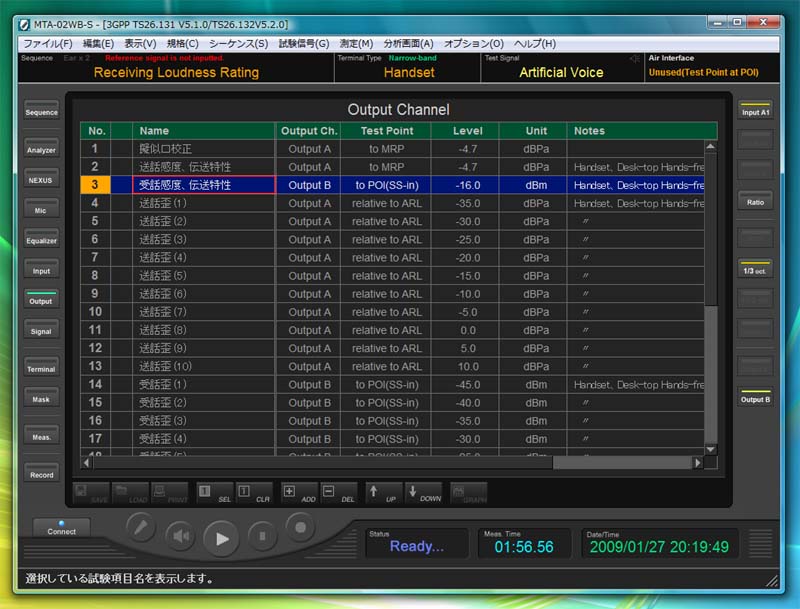Click the Artificial Voice test signal label
This screenshot has width=800, height=609.
pyautogui.click(x=561, y=72)
